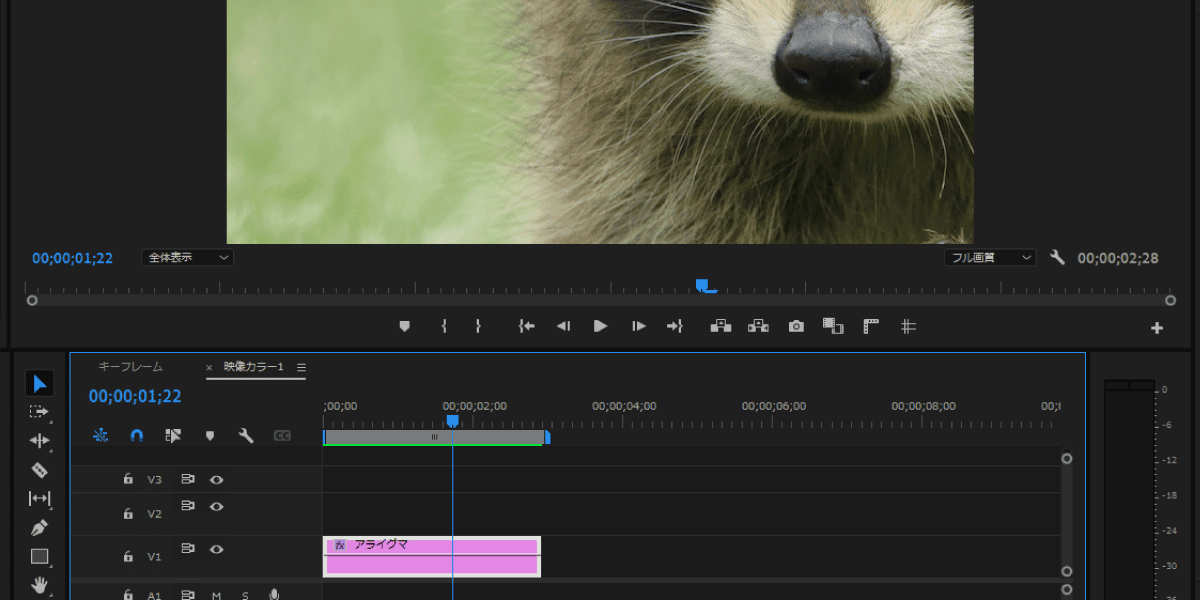Open Comparison View in Program monitor

(833, 326)
